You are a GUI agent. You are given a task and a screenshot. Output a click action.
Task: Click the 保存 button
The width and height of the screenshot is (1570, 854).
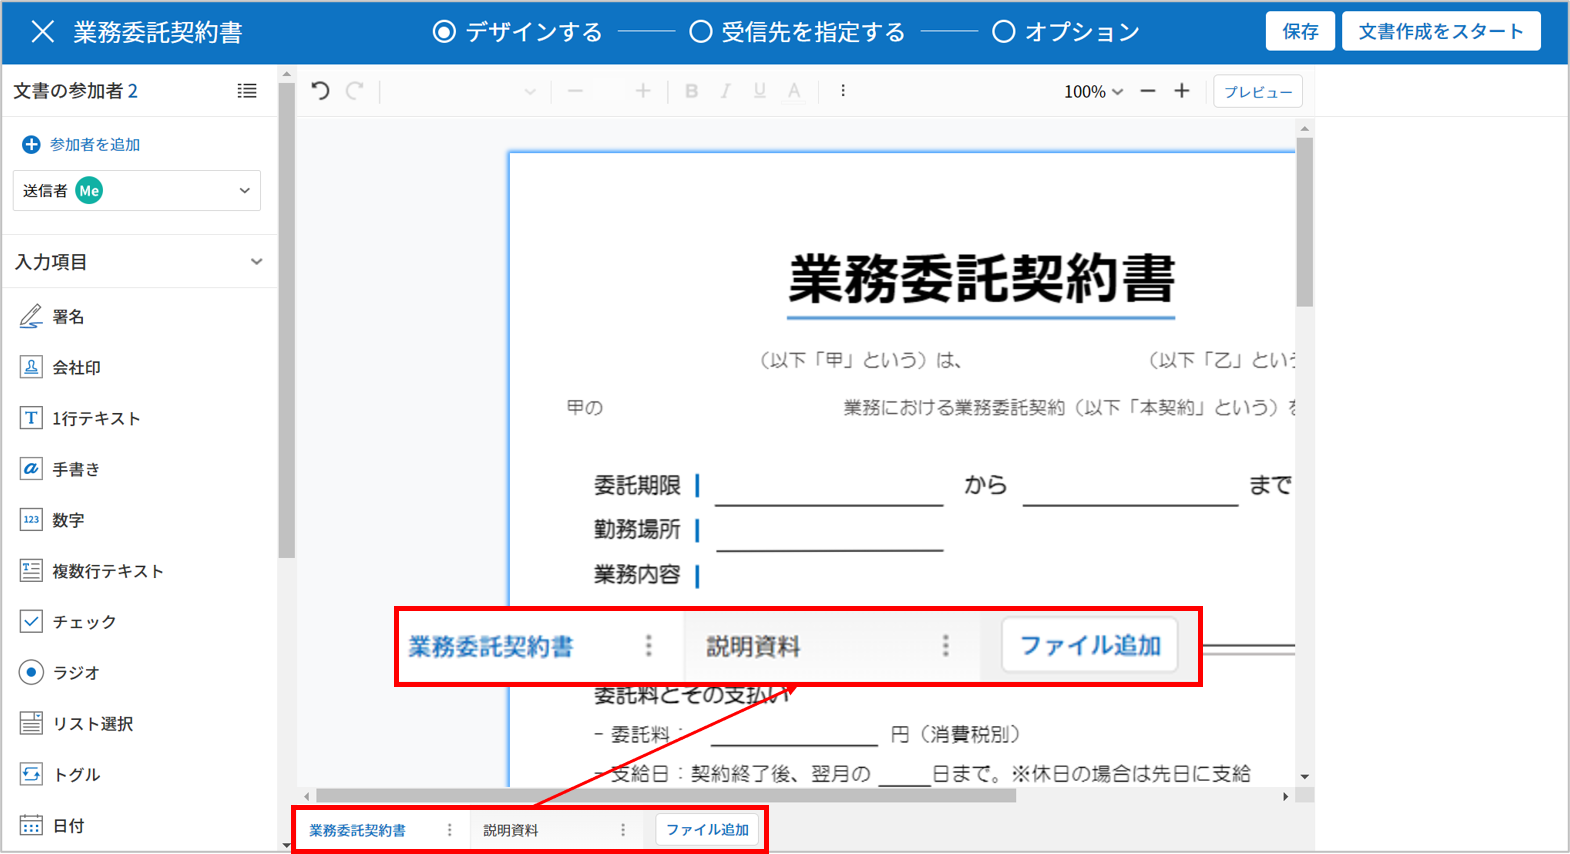pyautogui.click(x=1300, y=32)
